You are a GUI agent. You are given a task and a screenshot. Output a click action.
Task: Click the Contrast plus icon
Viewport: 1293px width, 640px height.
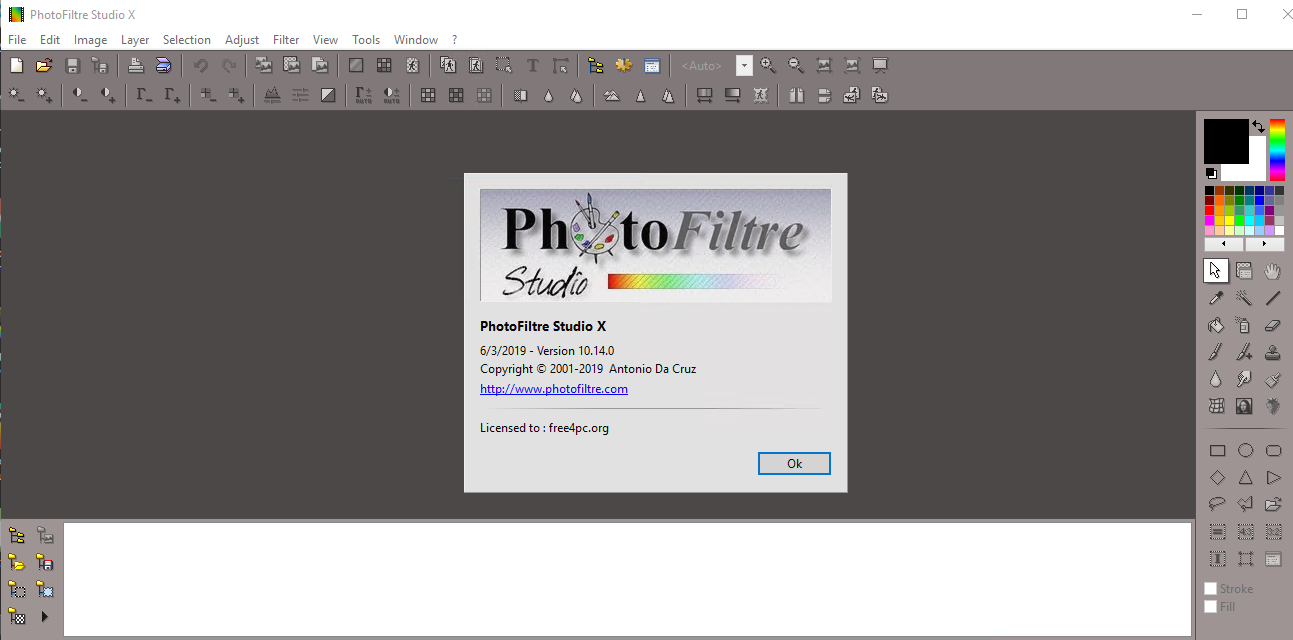[108, 95]
